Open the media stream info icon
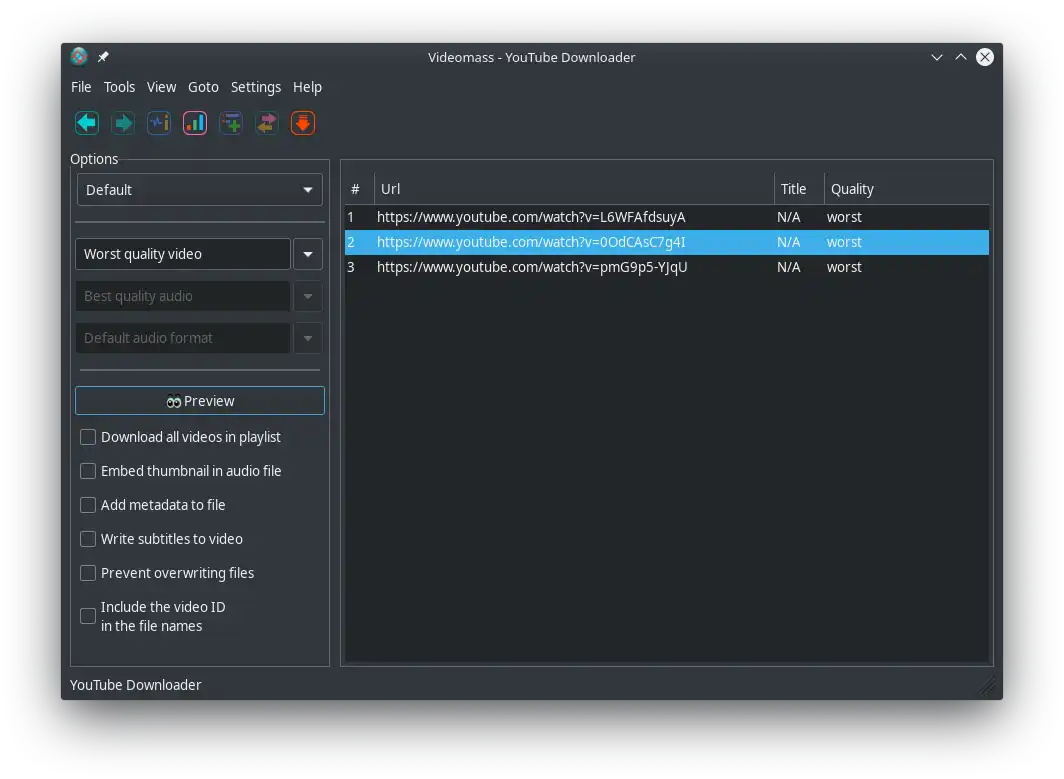Viewport: 1064px width, 779px height. (159, 123)
